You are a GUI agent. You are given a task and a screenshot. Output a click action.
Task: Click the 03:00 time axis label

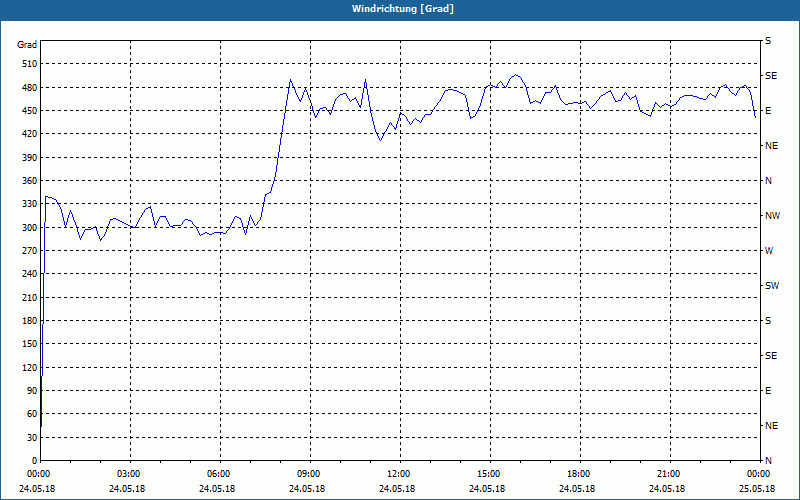[x=130, y=474]
